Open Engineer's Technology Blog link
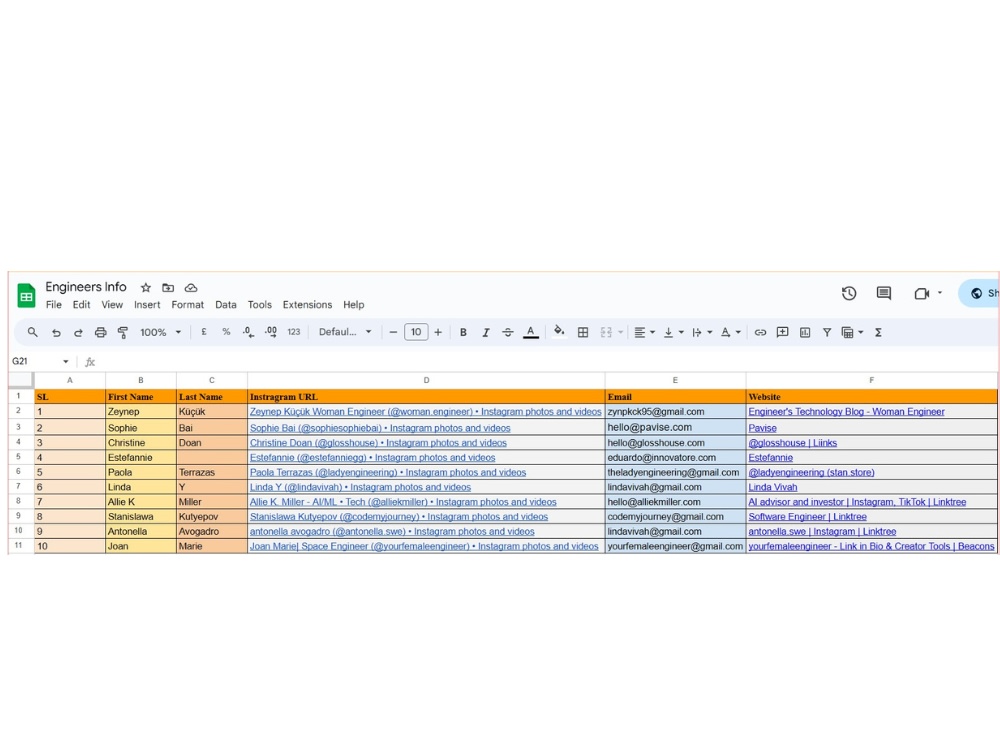The height and width of the screenshot is (750, 1000). click(x=846, y=412)
